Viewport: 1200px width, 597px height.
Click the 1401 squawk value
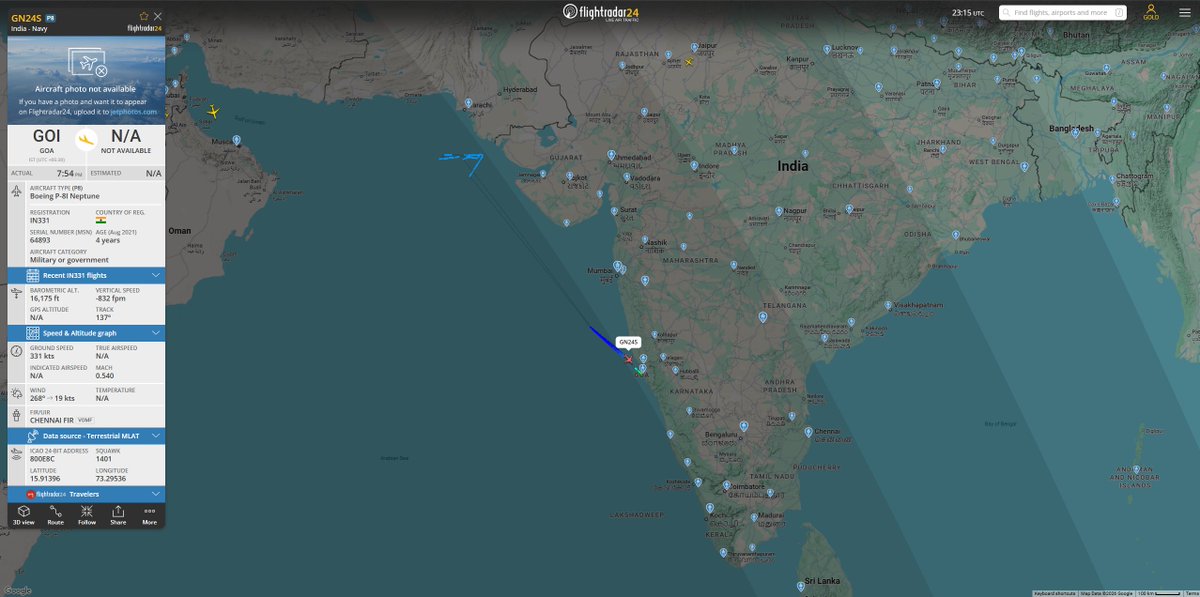click(x=102, y=459)
